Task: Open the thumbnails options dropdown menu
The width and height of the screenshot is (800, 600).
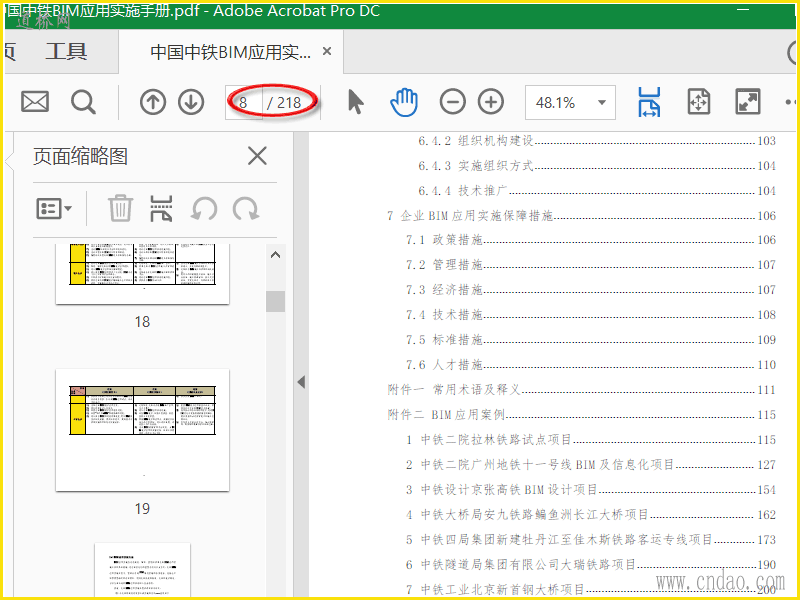Action: click(x=54, y=208)
